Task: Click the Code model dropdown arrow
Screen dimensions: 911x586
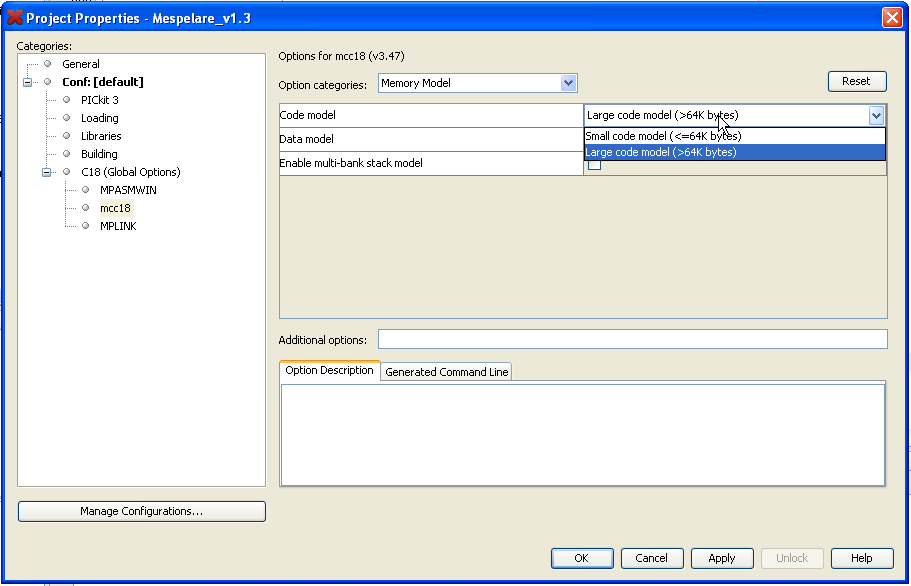Action: [876, 115]
